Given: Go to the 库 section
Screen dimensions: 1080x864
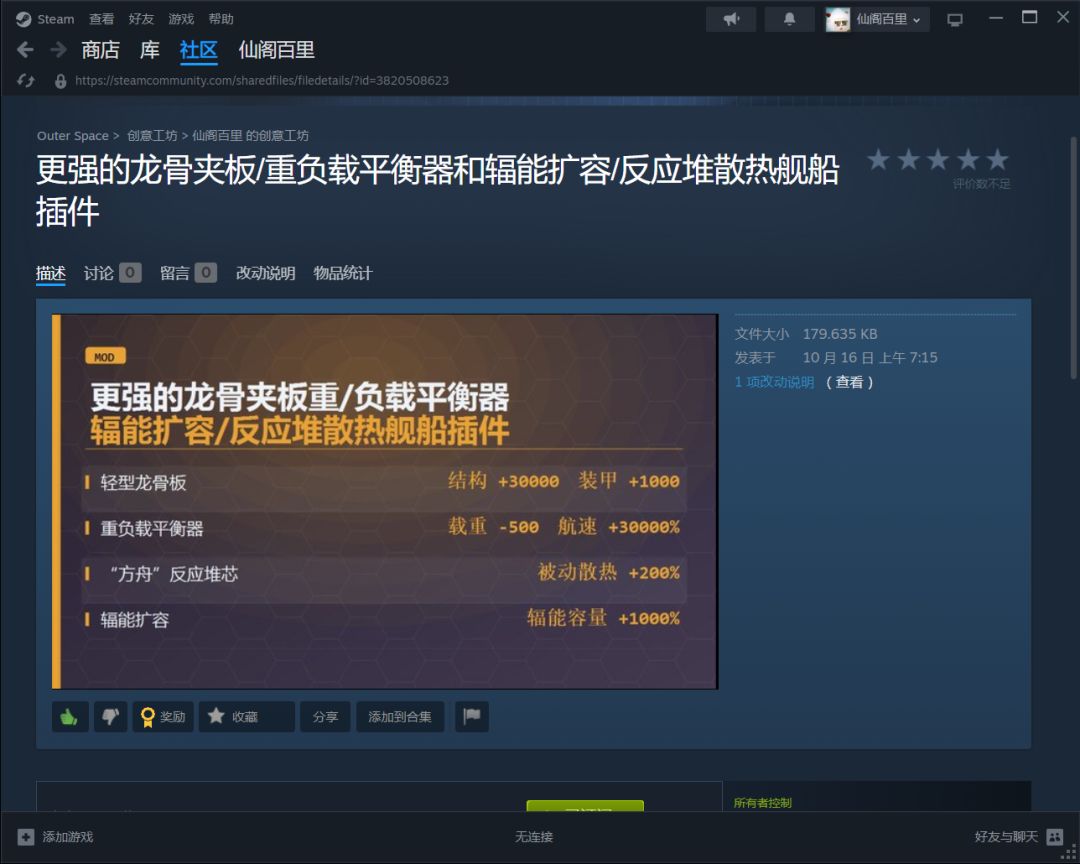Looking at the screenshot, I should (149, 50).
